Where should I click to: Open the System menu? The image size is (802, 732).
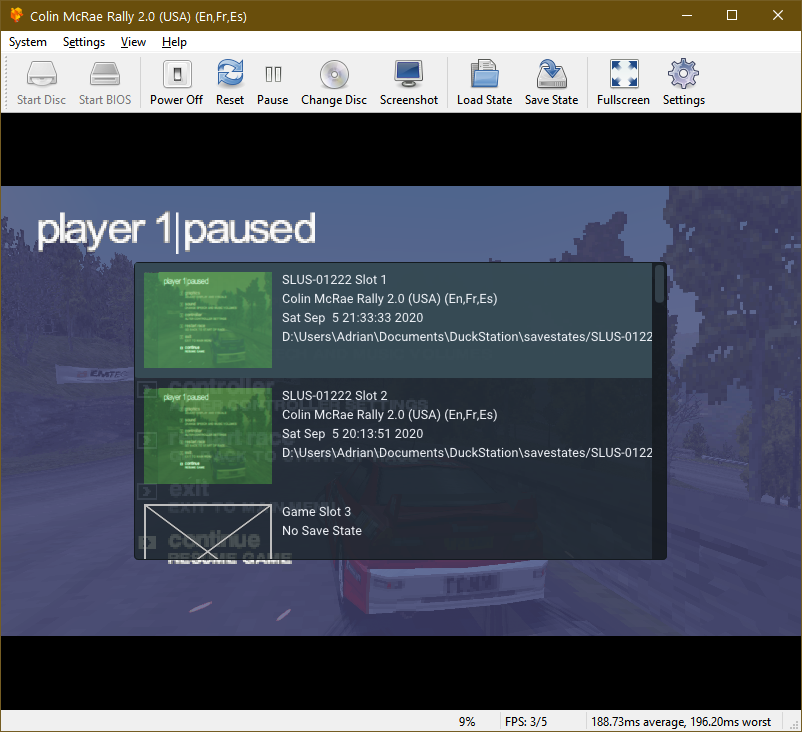click(28, 42)
